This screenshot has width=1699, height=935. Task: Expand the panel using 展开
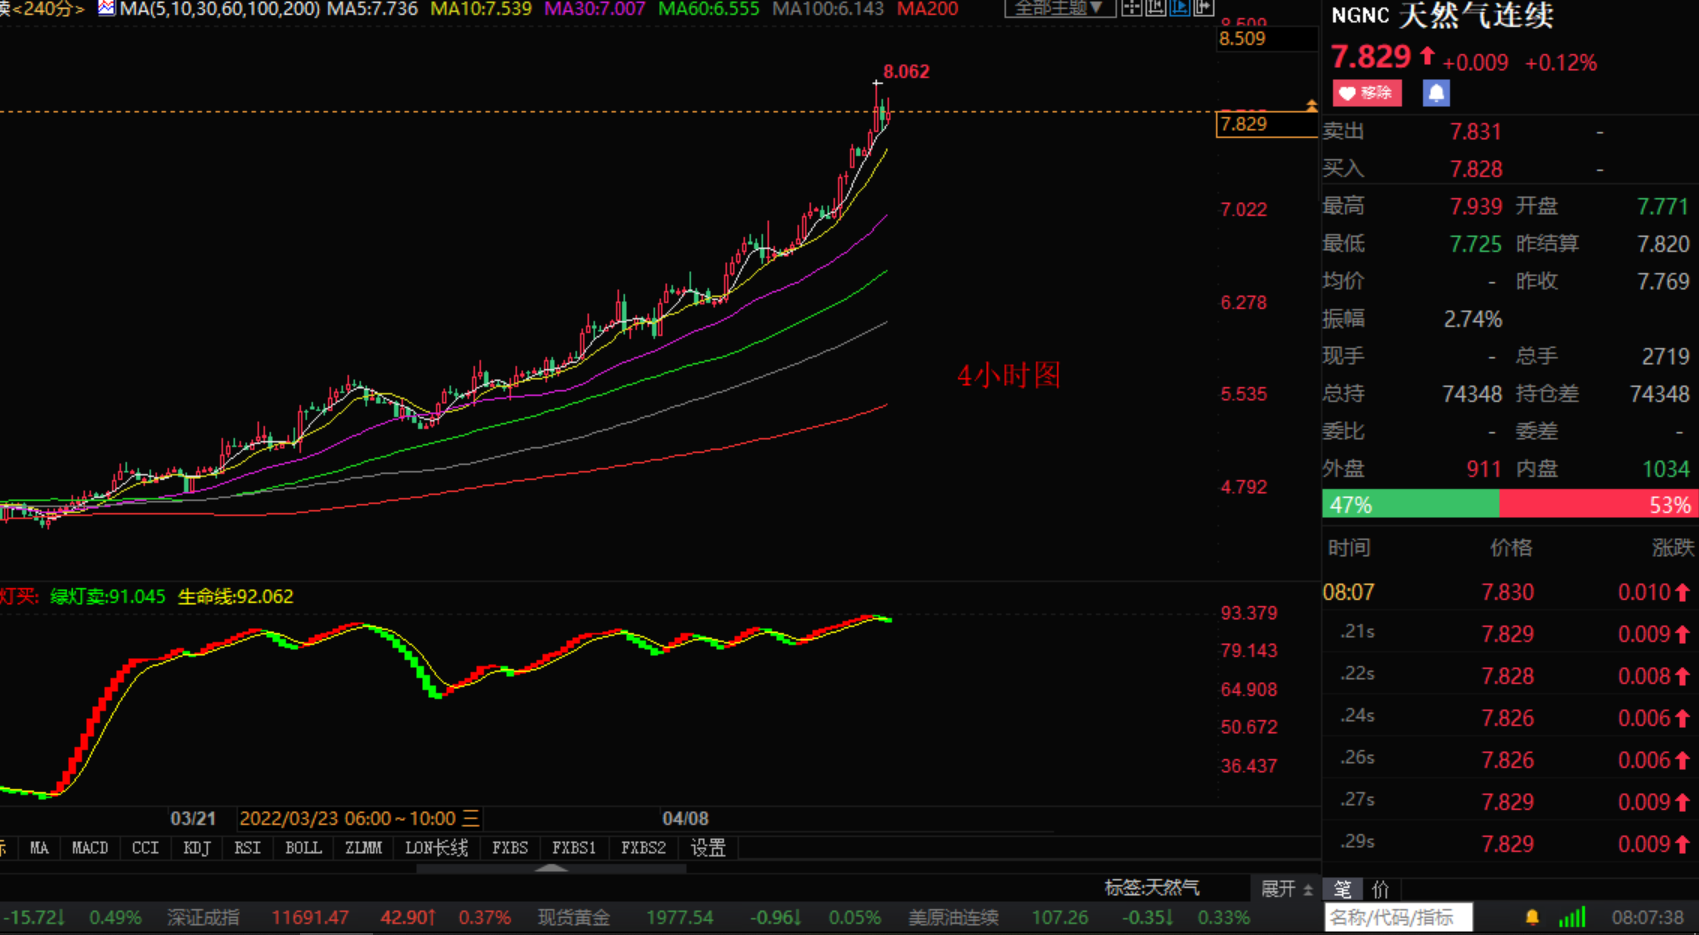pos(1285,889)
